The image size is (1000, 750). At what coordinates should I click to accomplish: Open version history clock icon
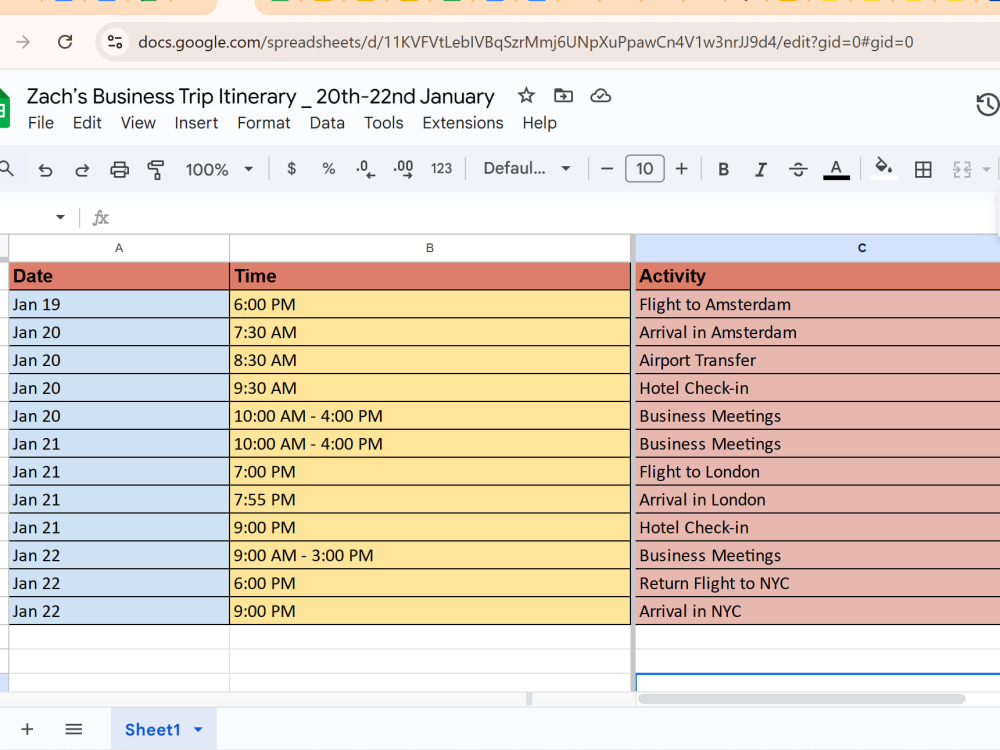(x=987, y=105)
